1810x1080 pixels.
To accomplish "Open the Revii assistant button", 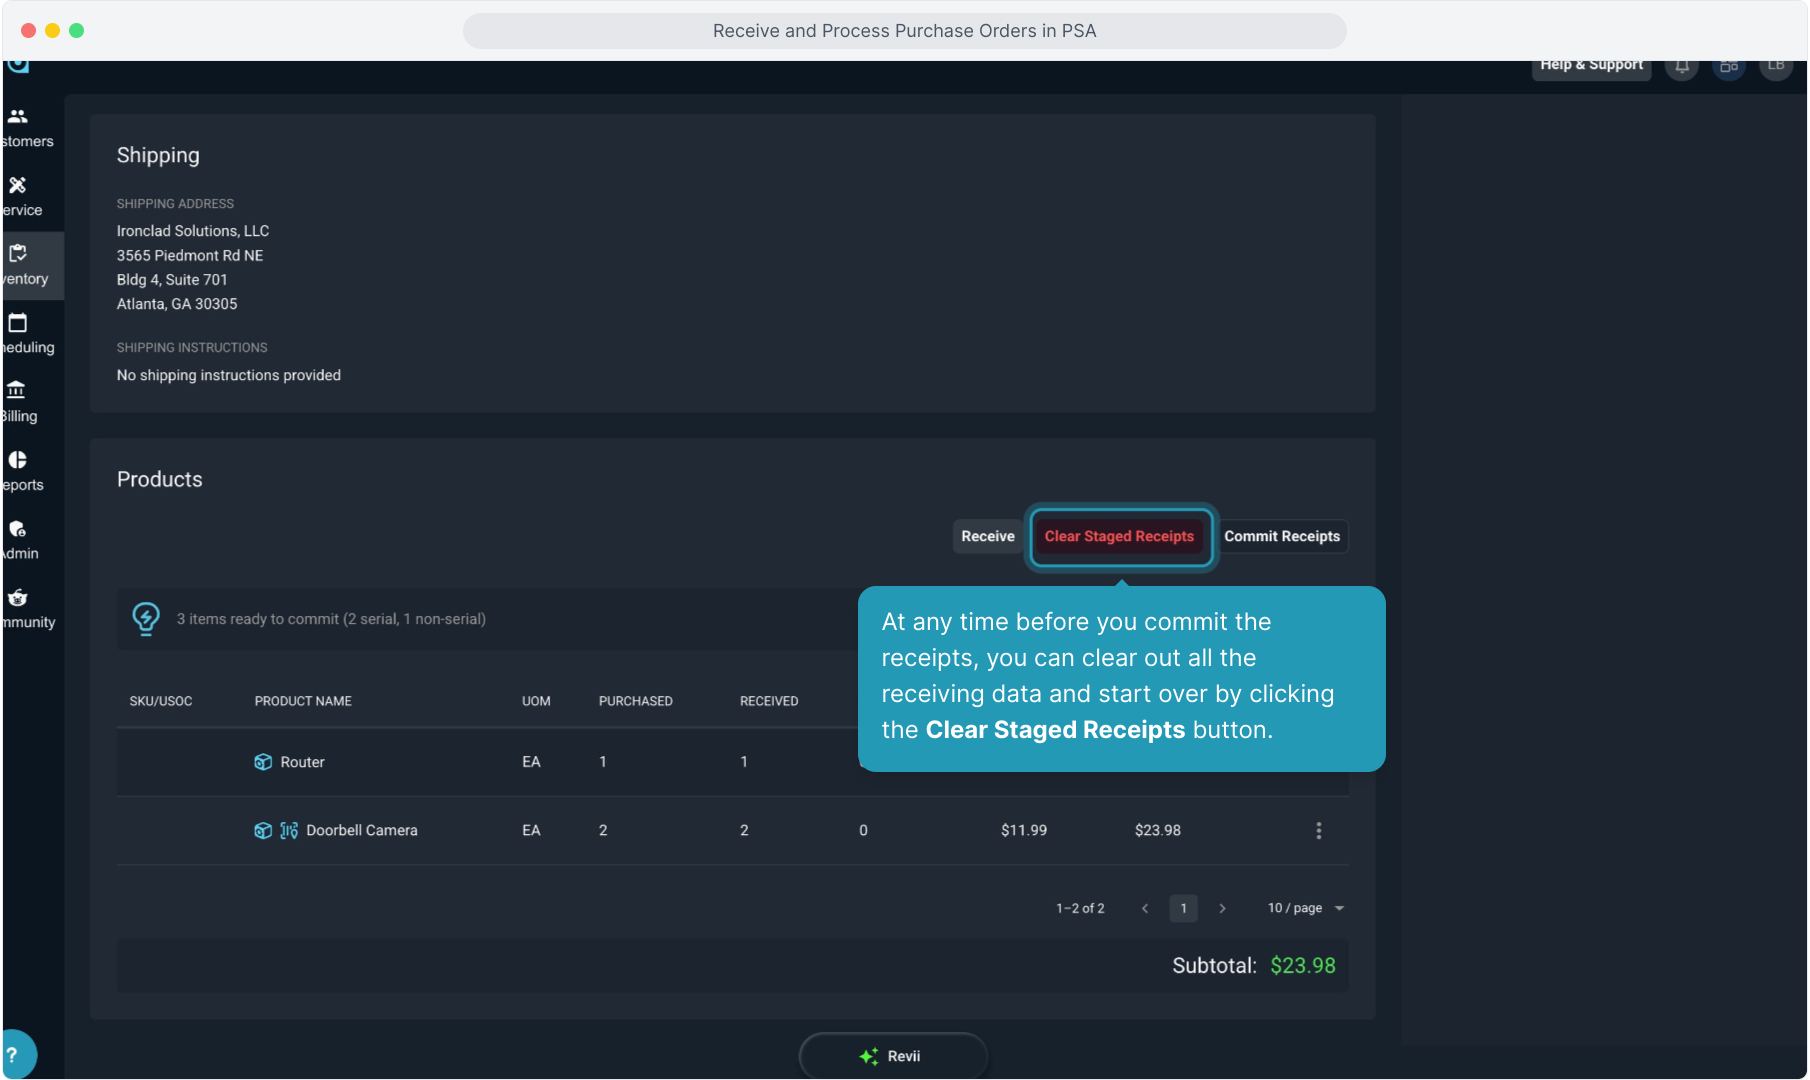I will click(x=892, y=1056).
